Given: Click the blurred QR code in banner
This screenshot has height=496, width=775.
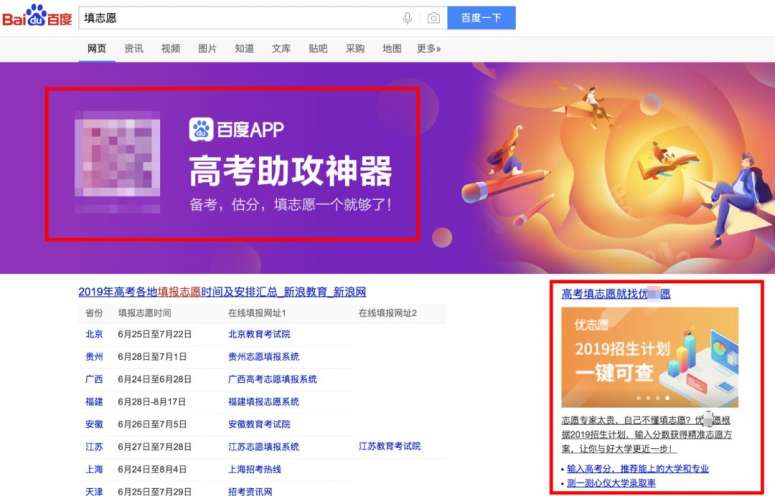Looking at the screenshot, I should click(117, 158).
